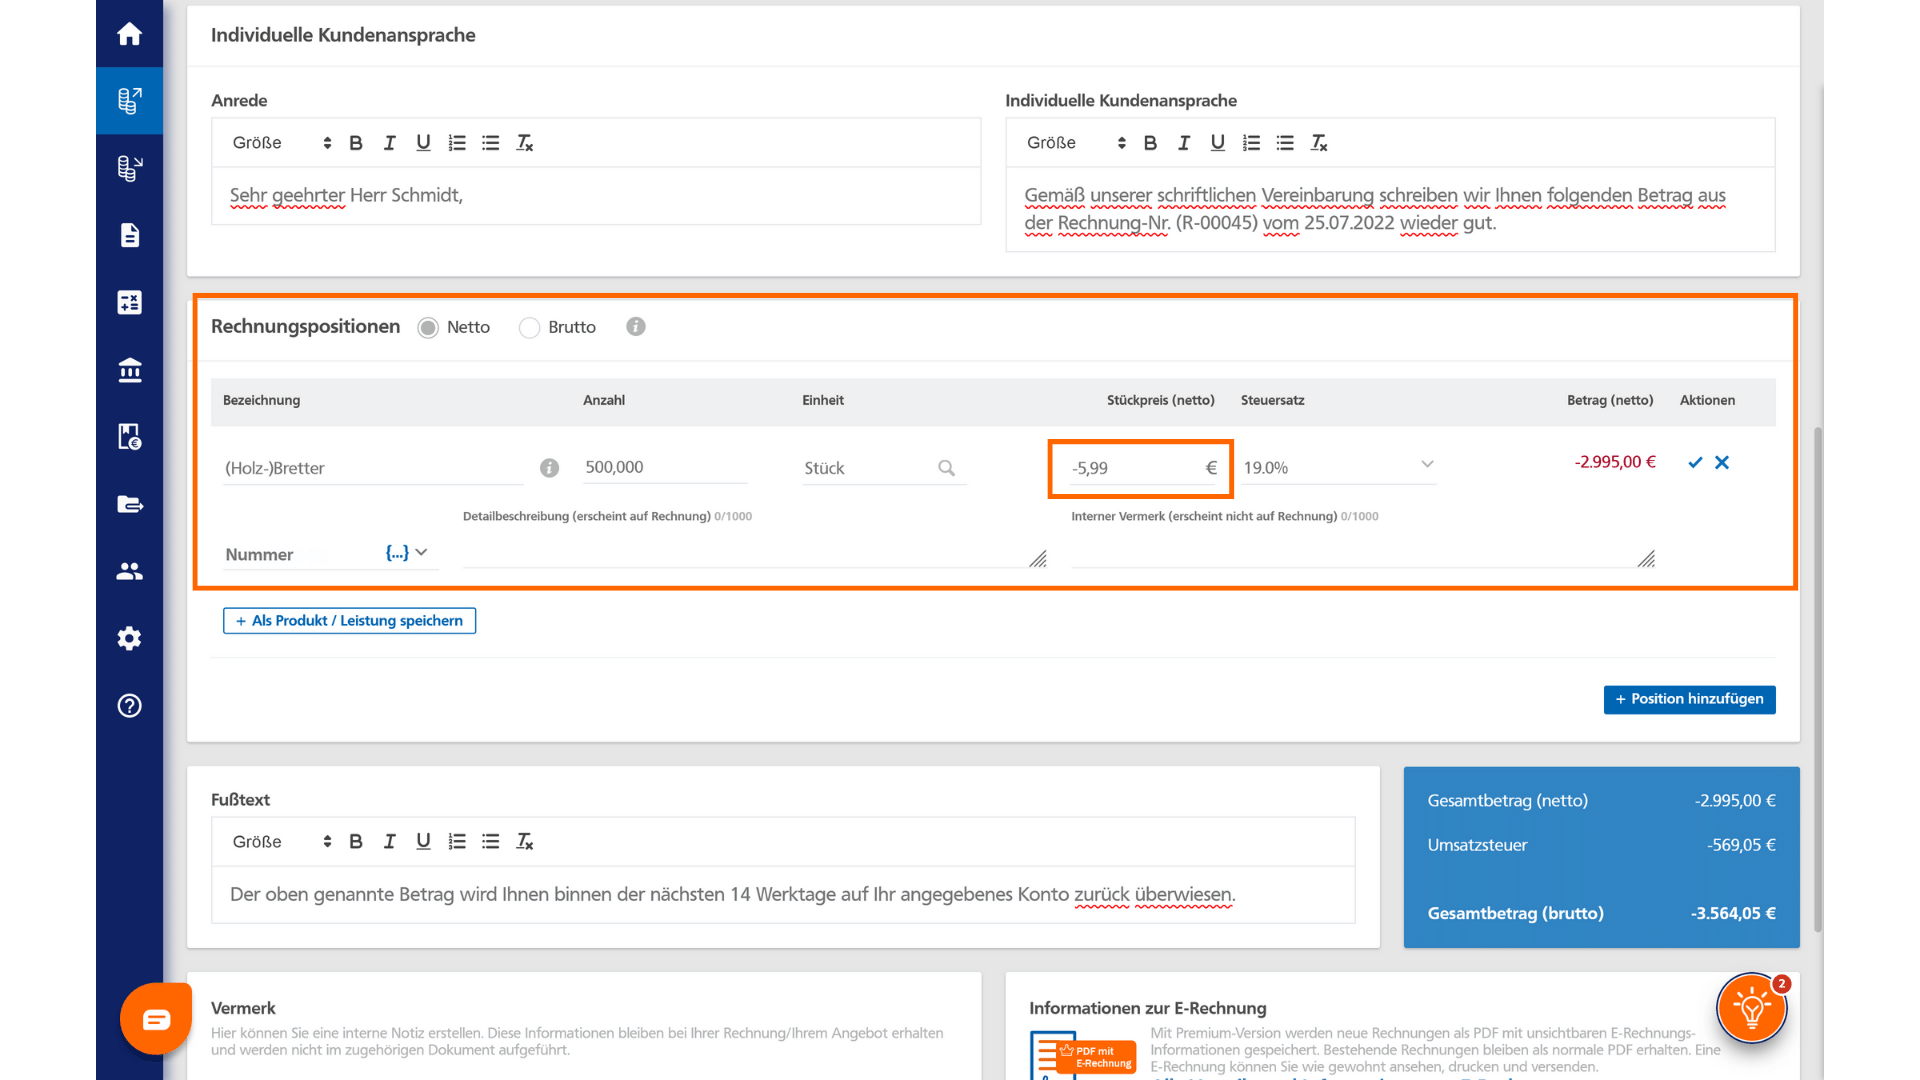Viewport: 1920px width, 1080px height.
Task: Search units with Einheit magnifier icon
Action: [946, 468]
